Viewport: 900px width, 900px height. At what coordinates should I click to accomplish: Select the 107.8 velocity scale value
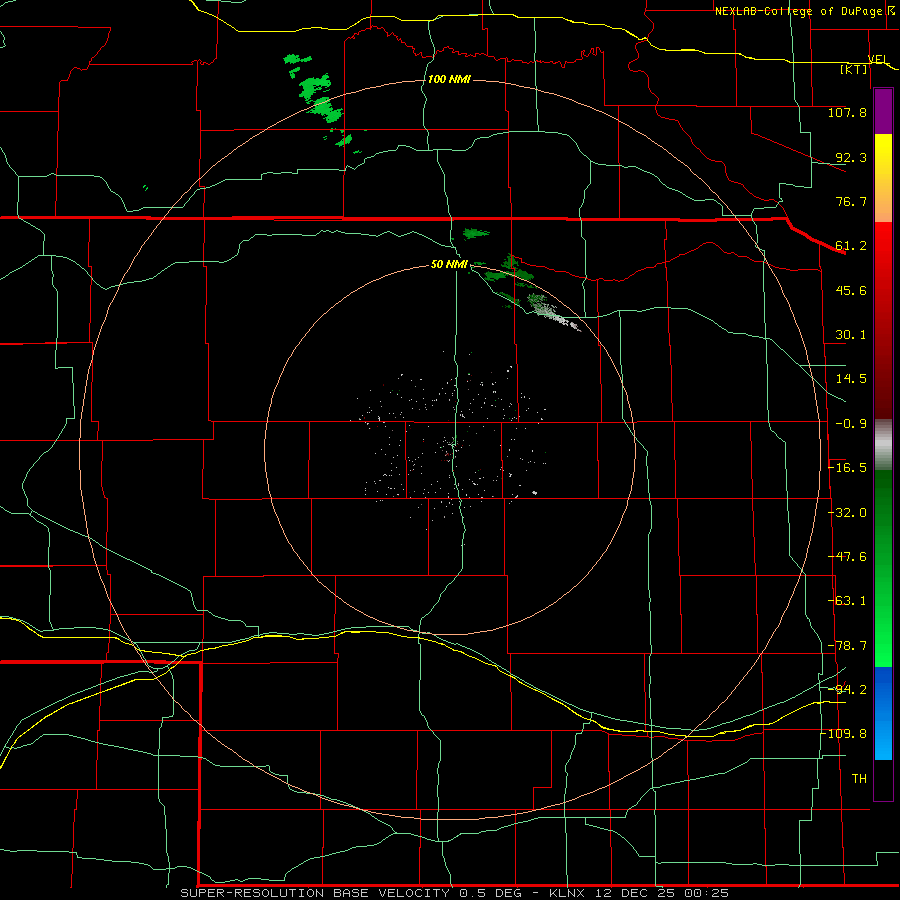pyautogui.click(x=847, y=112)
